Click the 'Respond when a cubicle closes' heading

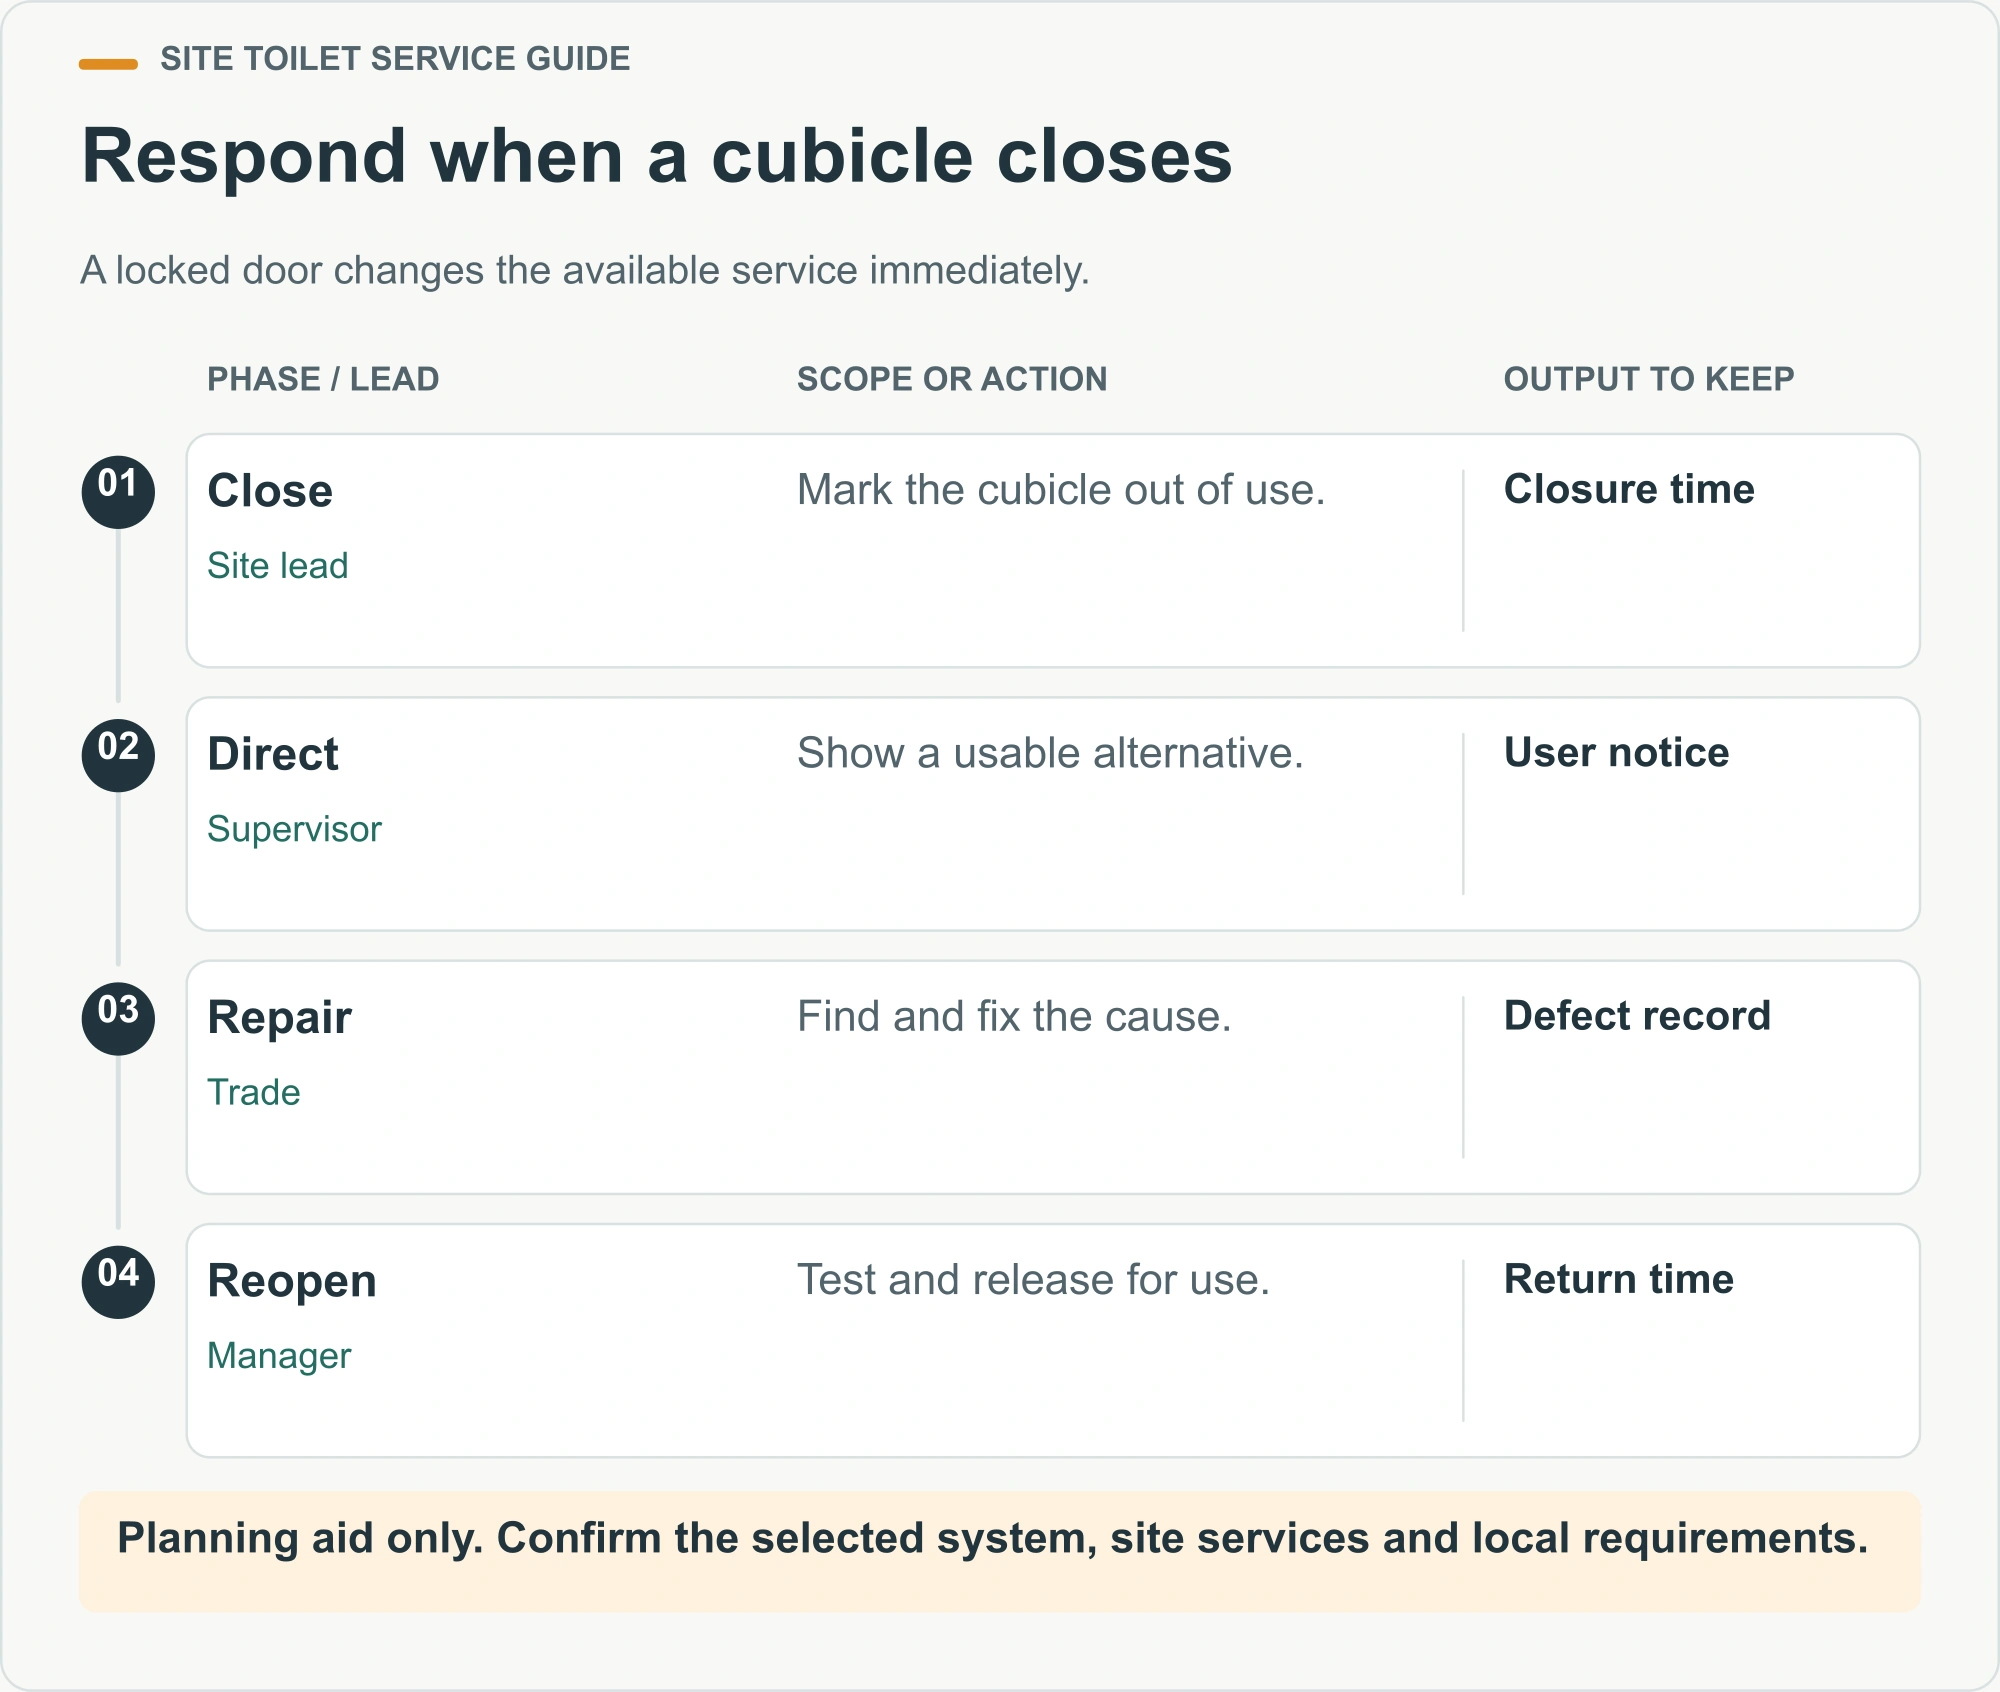[657, 157]
